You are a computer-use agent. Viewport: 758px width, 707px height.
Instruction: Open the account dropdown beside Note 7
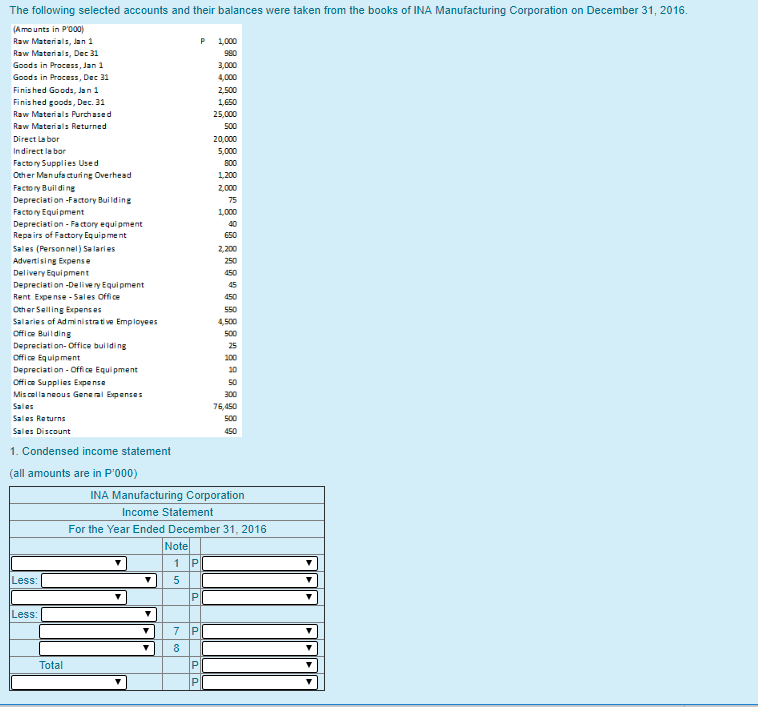[97, 631]
